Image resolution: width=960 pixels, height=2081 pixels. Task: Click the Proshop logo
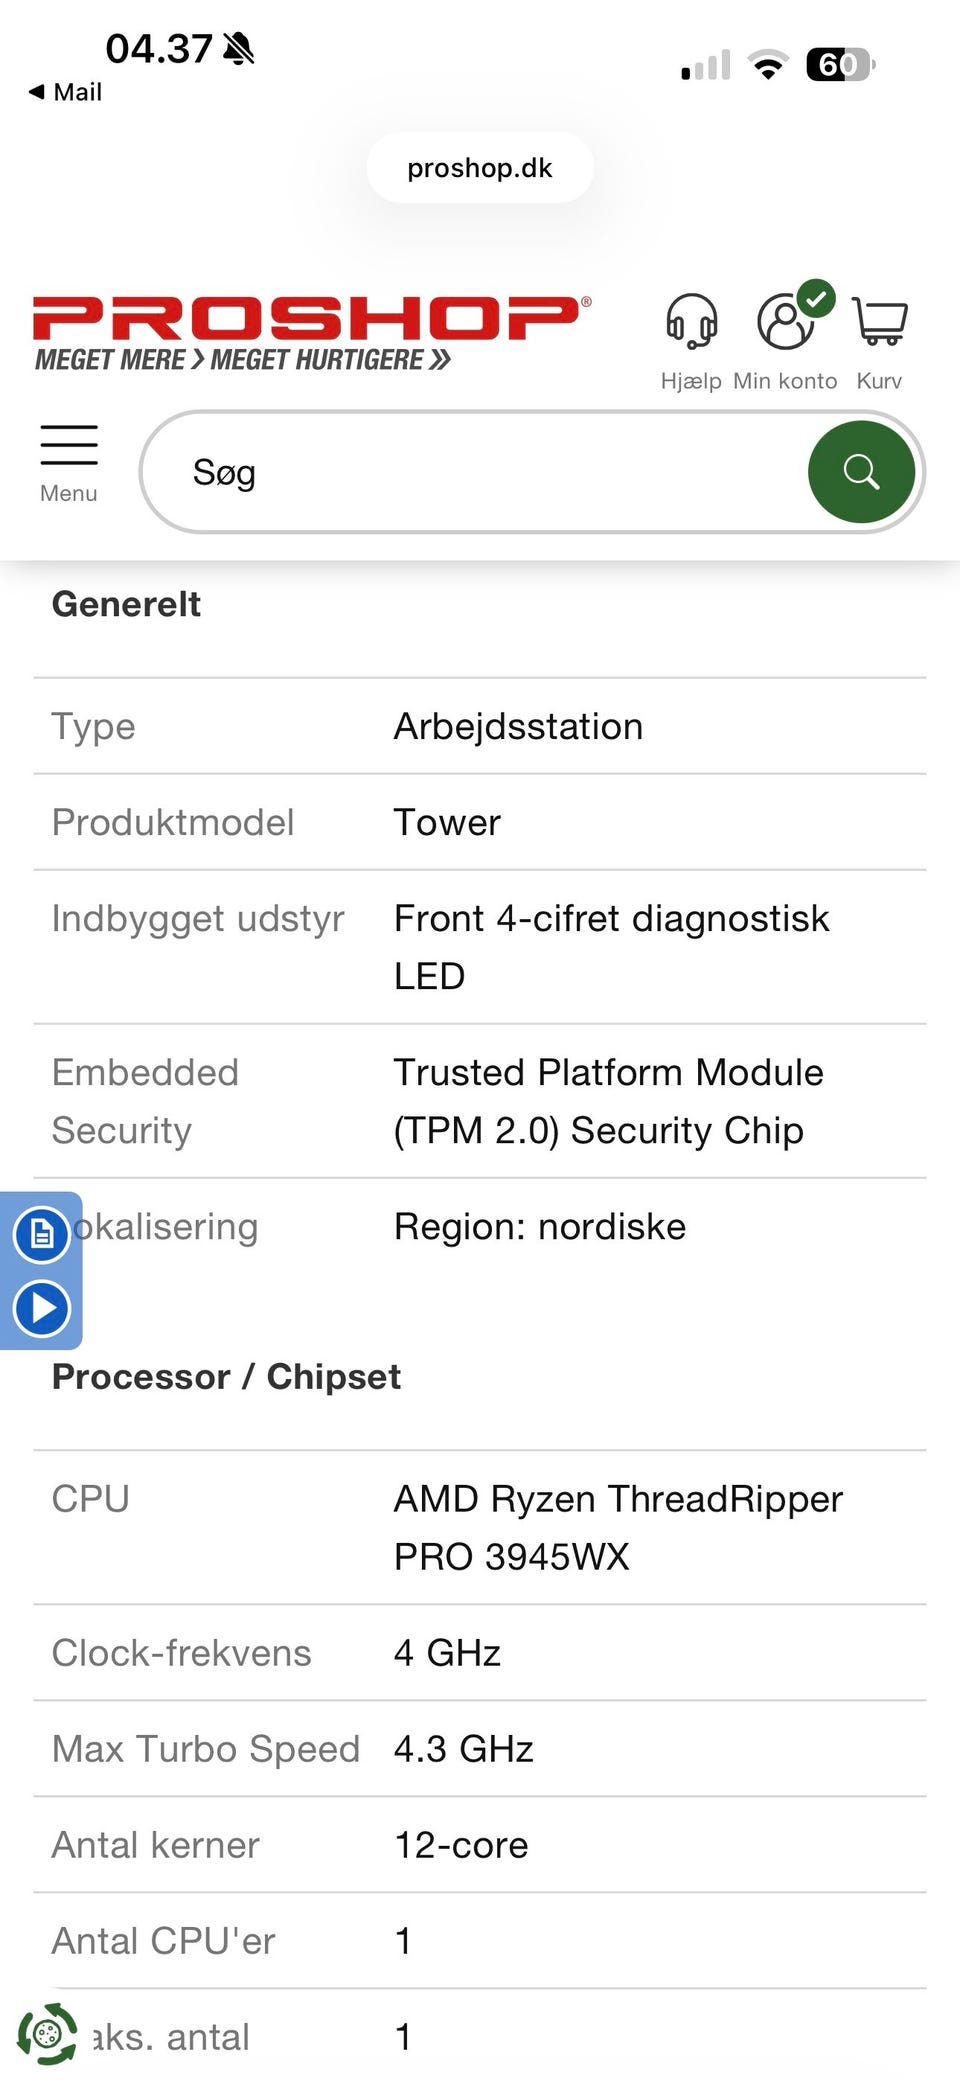[x=311, y=332]
